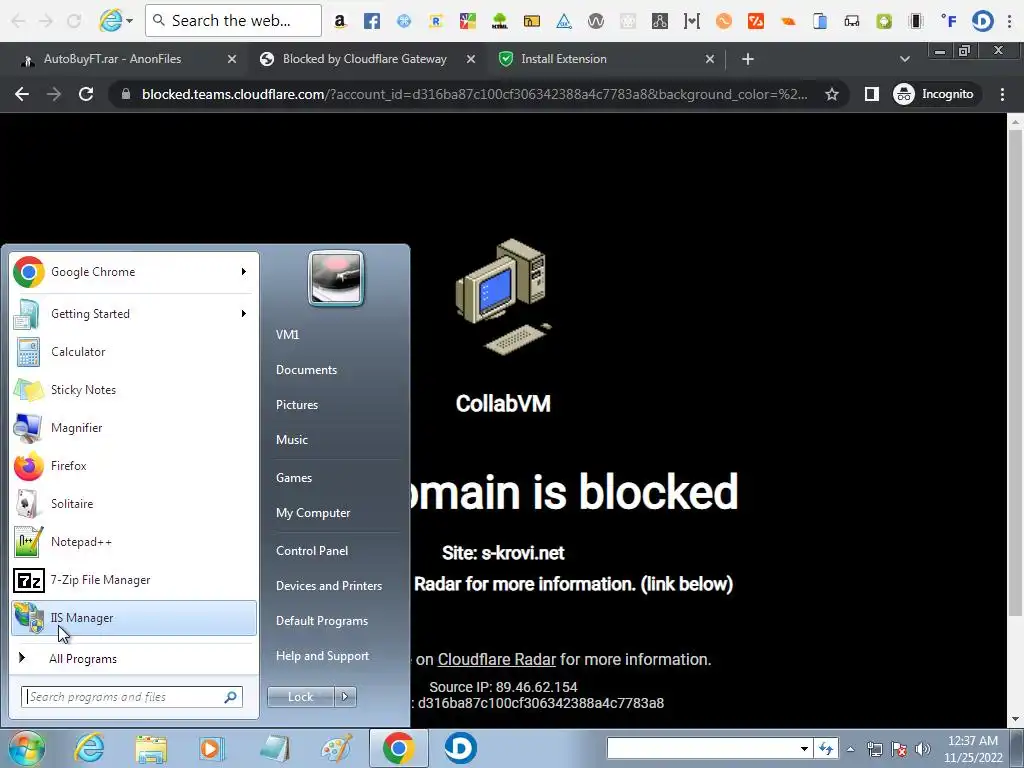Click the blue D icon in top toolbar
Image resolution: width=1024 pixels, height=768 pixels.
982,21
